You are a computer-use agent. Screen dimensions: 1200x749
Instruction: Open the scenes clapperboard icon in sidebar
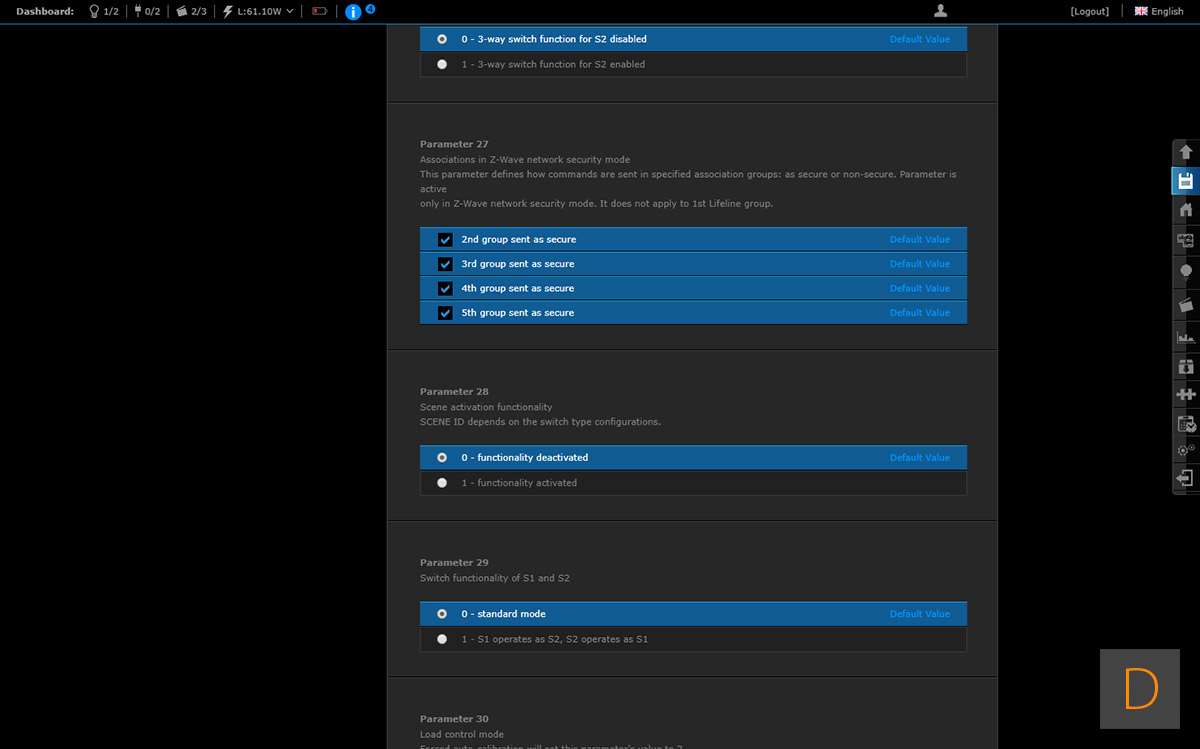point(1186,305)
